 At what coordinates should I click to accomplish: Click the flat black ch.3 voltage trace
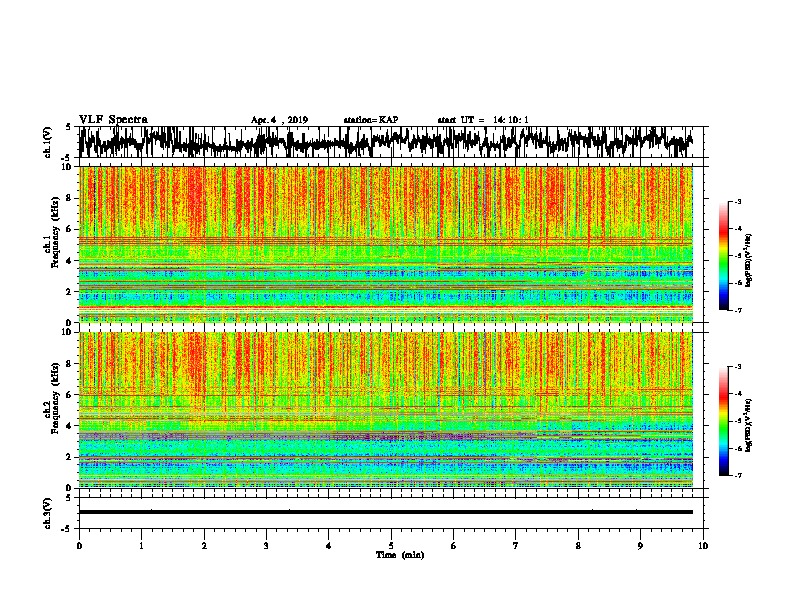point(385,512)
